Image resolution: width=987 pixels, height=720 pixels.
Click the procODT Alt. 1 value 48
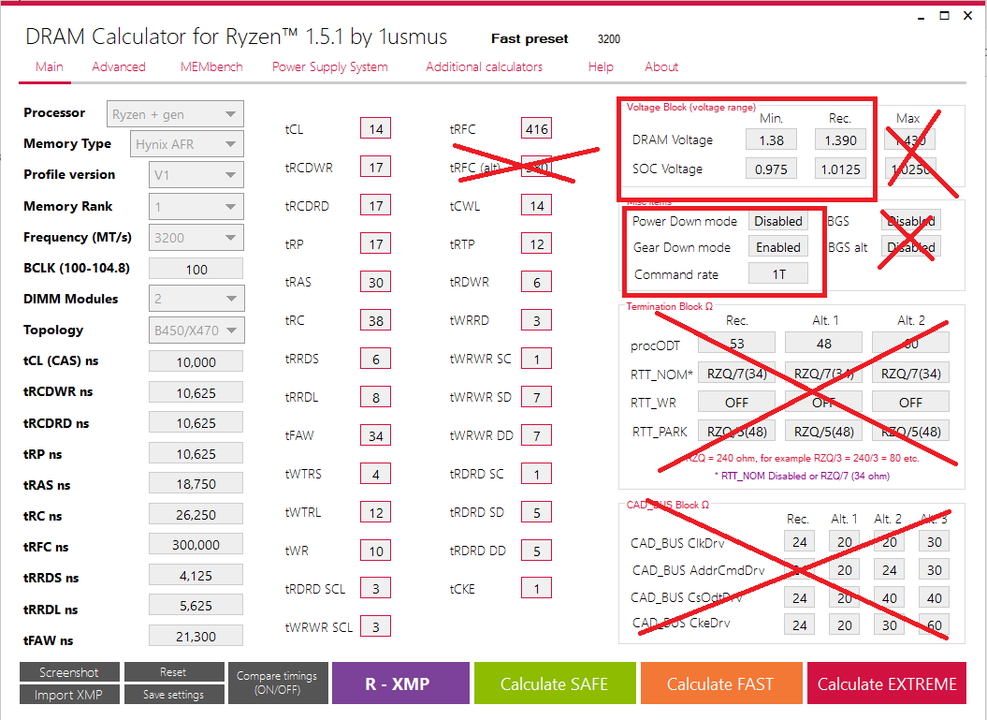(x=824, y=344)
